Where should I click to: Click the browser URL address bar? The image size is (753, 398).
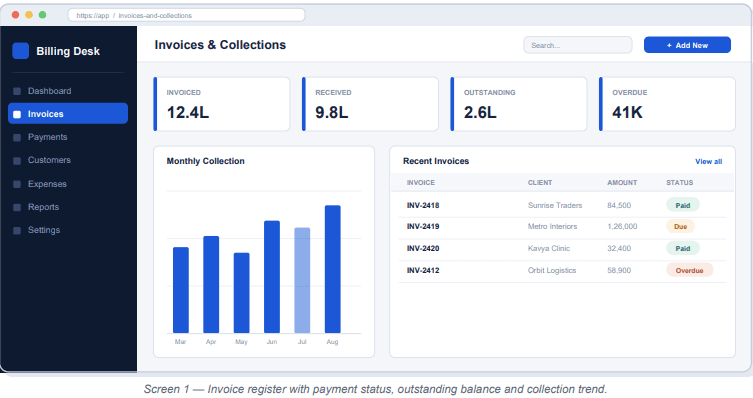(186, 15)
